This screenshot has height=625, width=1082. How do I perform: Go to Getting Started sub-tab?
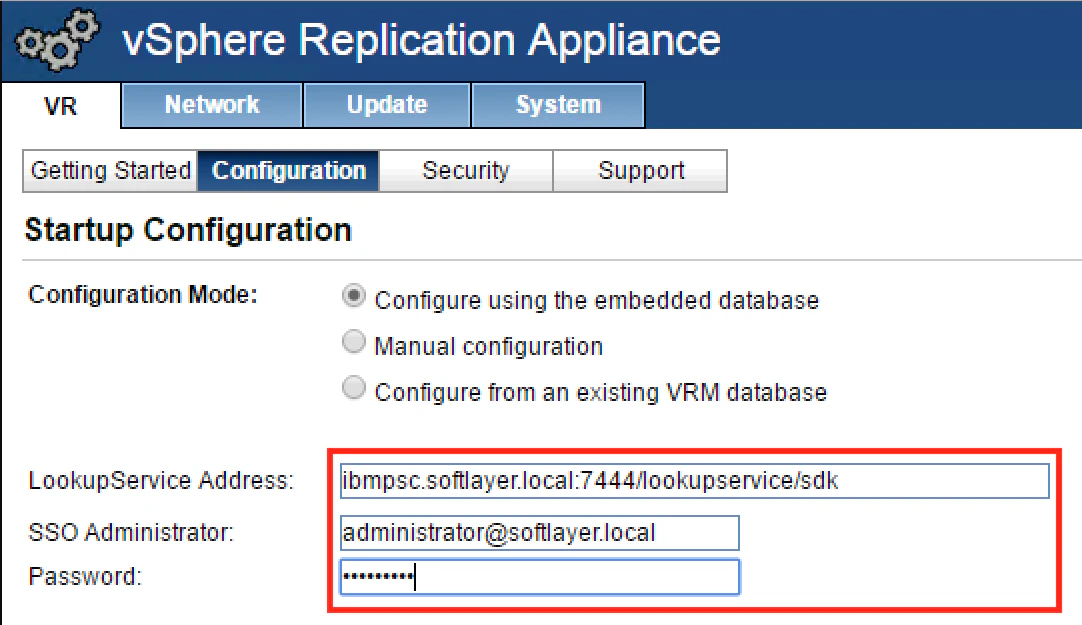tap(110, 170)
